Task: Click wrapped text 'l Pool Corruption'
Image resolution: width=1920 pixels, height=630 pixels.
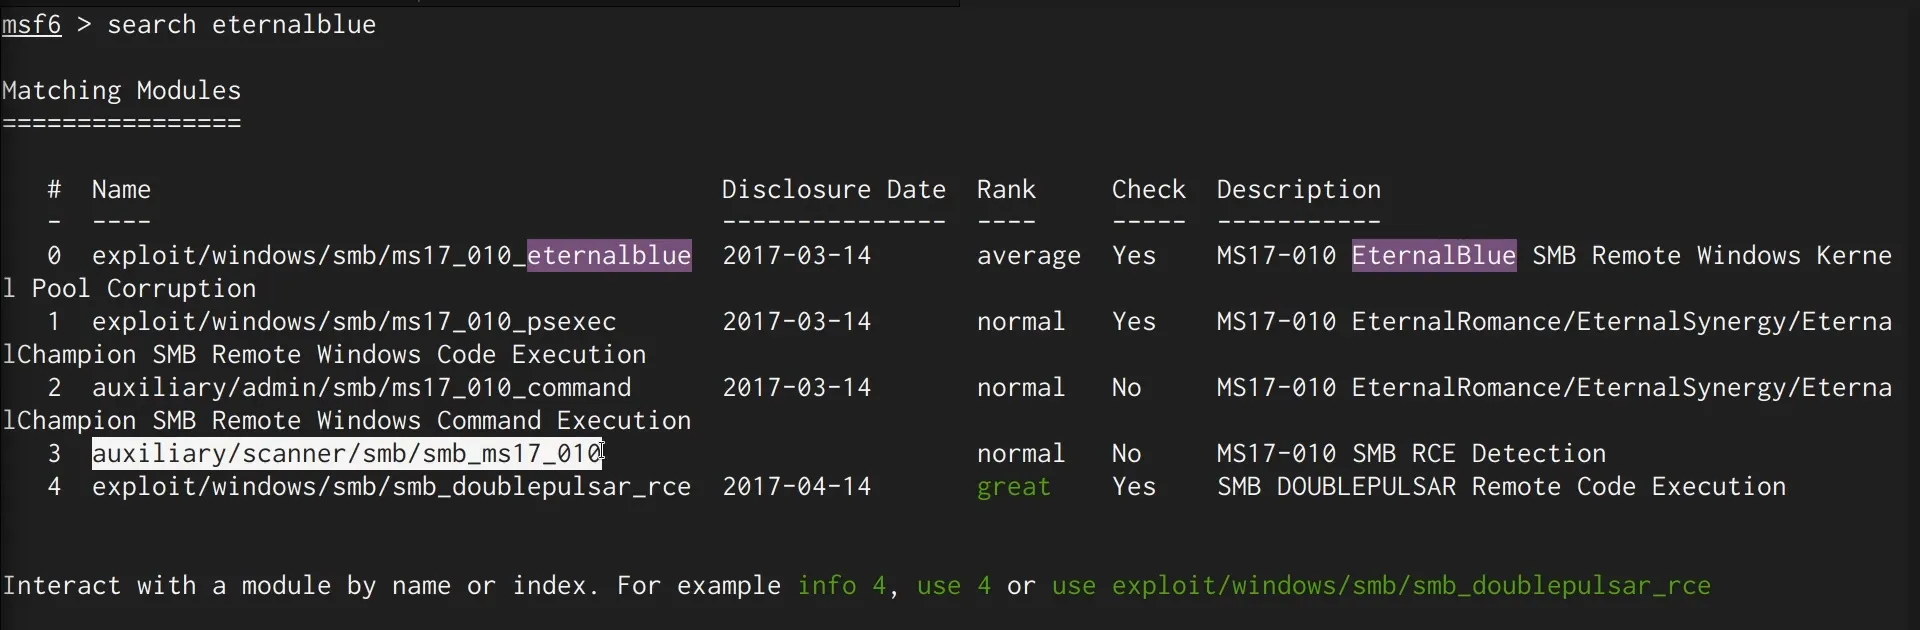Action: click(129, 289)
